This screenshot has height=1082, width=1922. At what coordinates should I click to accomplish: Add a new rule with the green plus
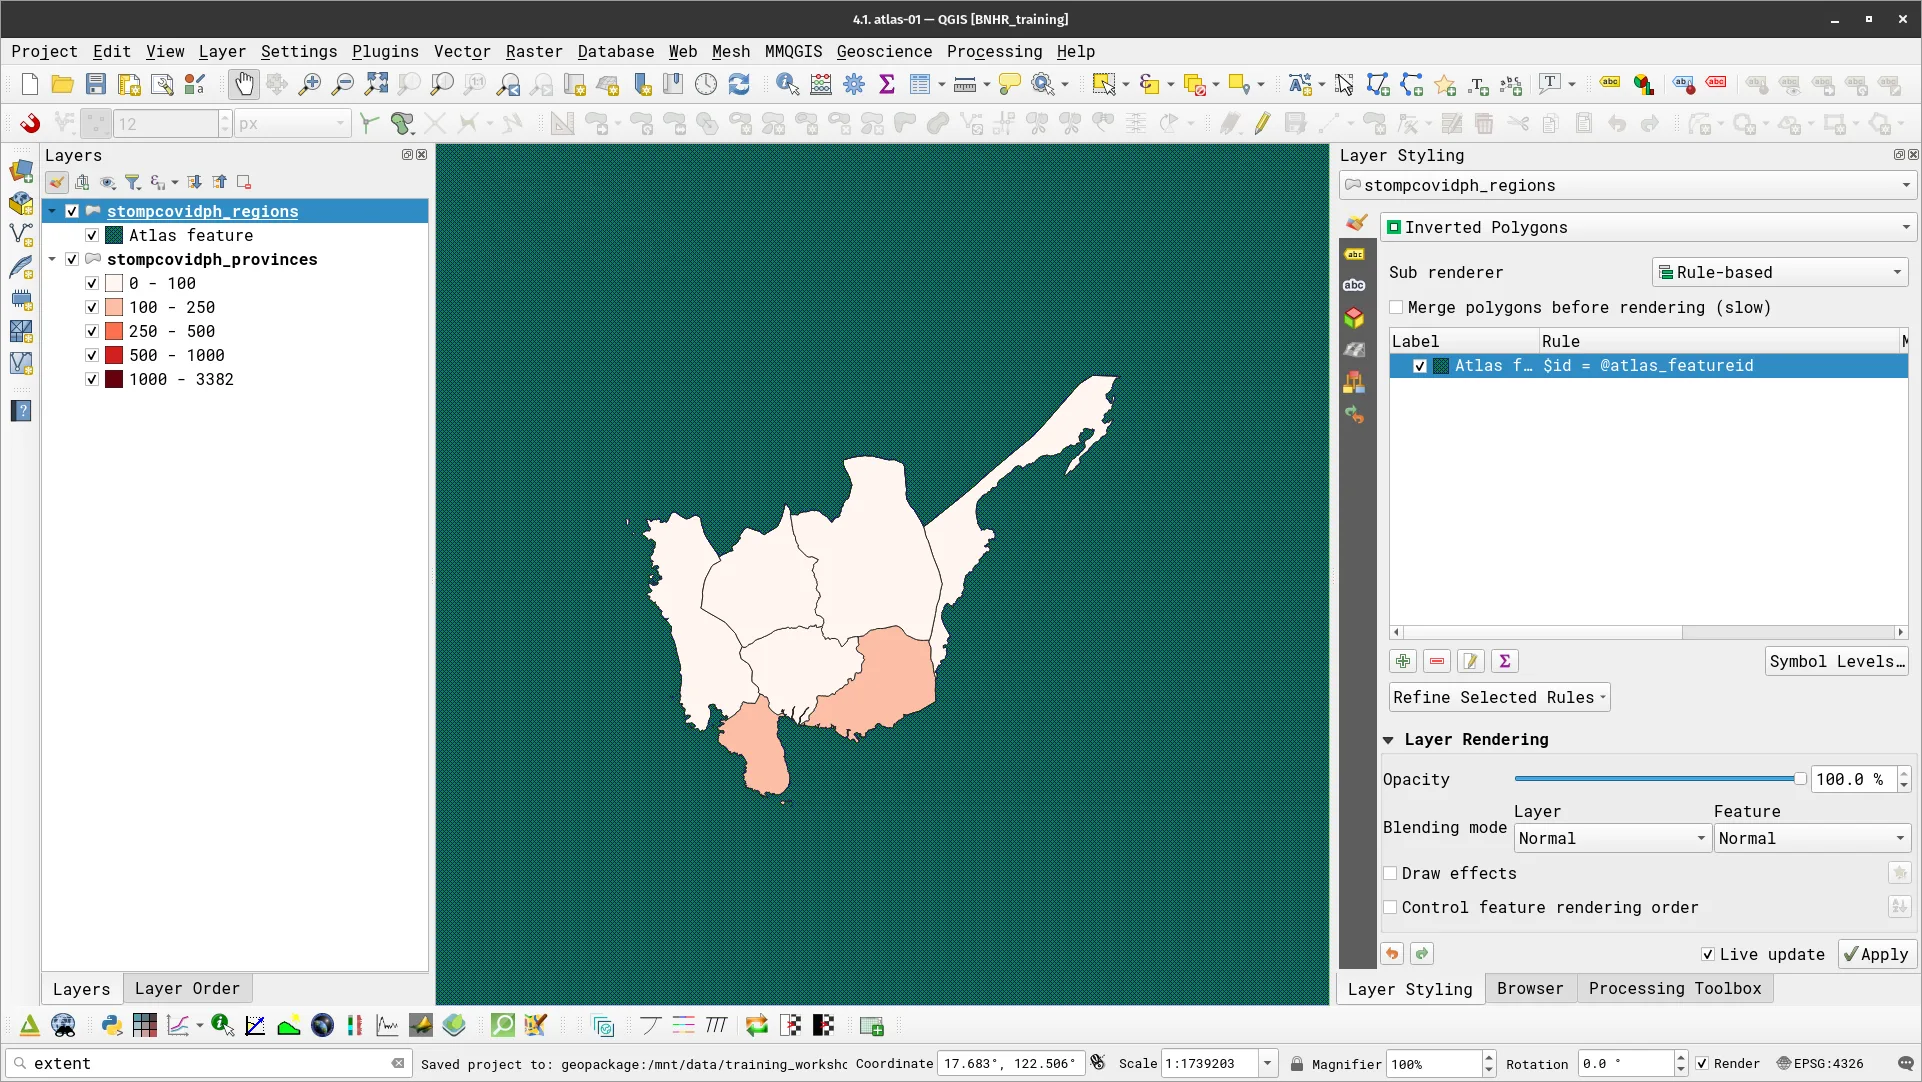[1402, 661]
